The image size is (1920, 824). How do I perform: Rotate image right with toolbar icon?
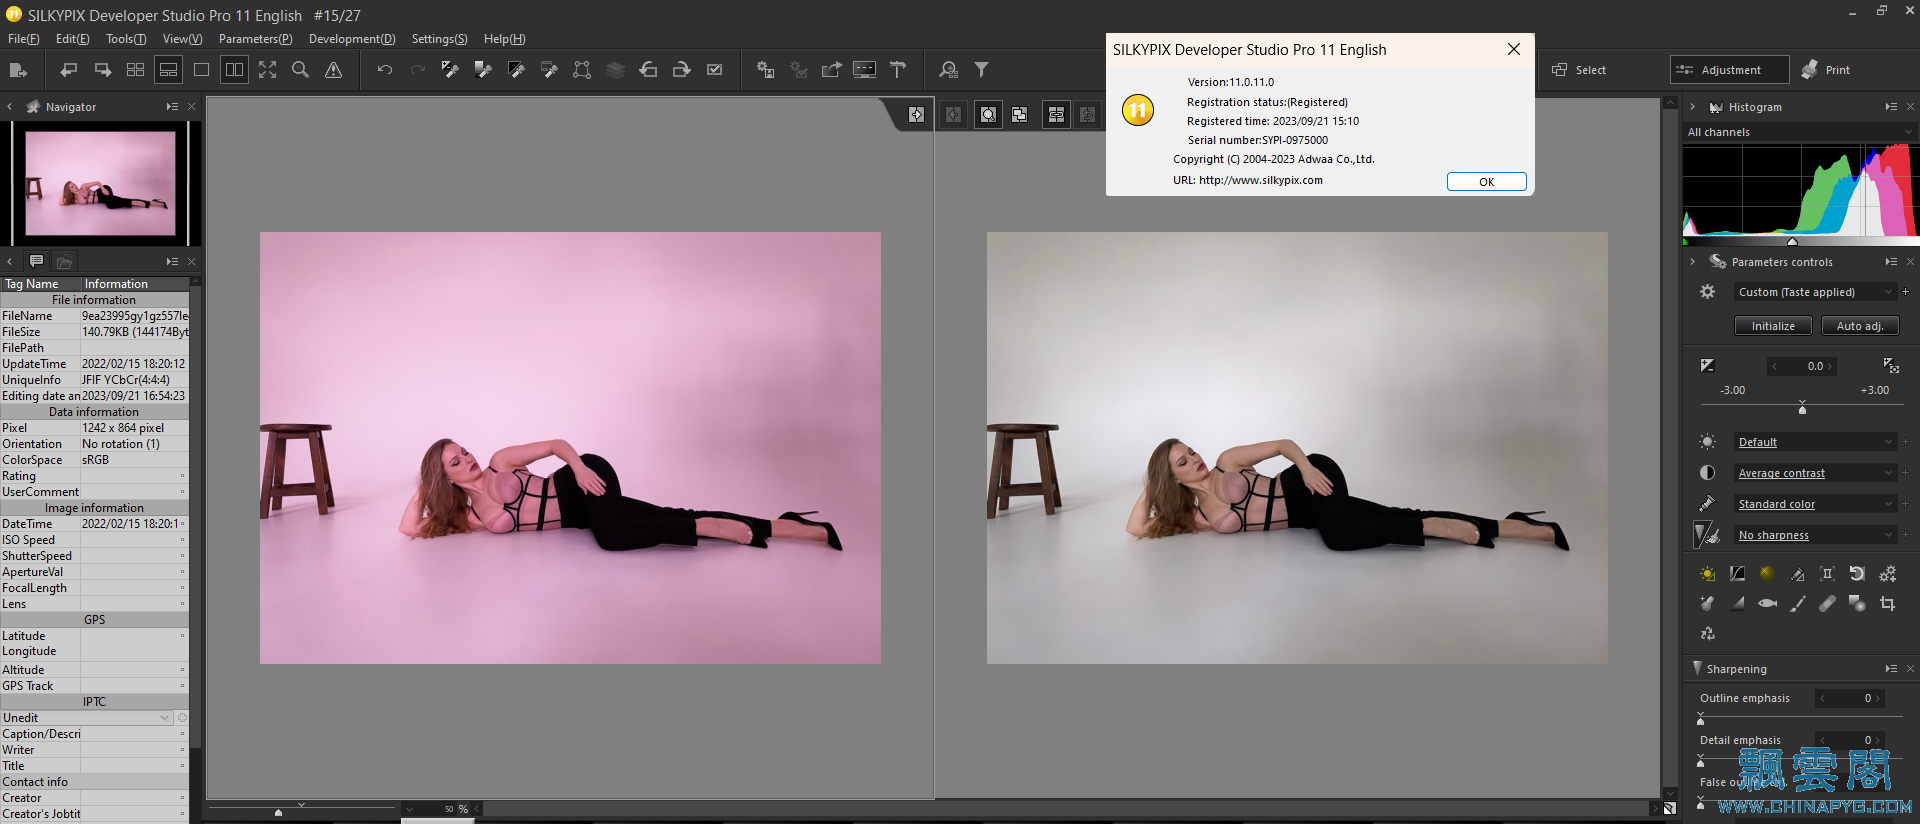pos(681,70)
